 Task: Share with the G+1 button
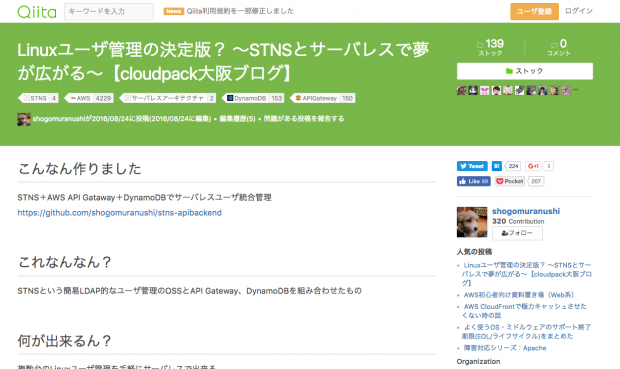coord(533,166)
